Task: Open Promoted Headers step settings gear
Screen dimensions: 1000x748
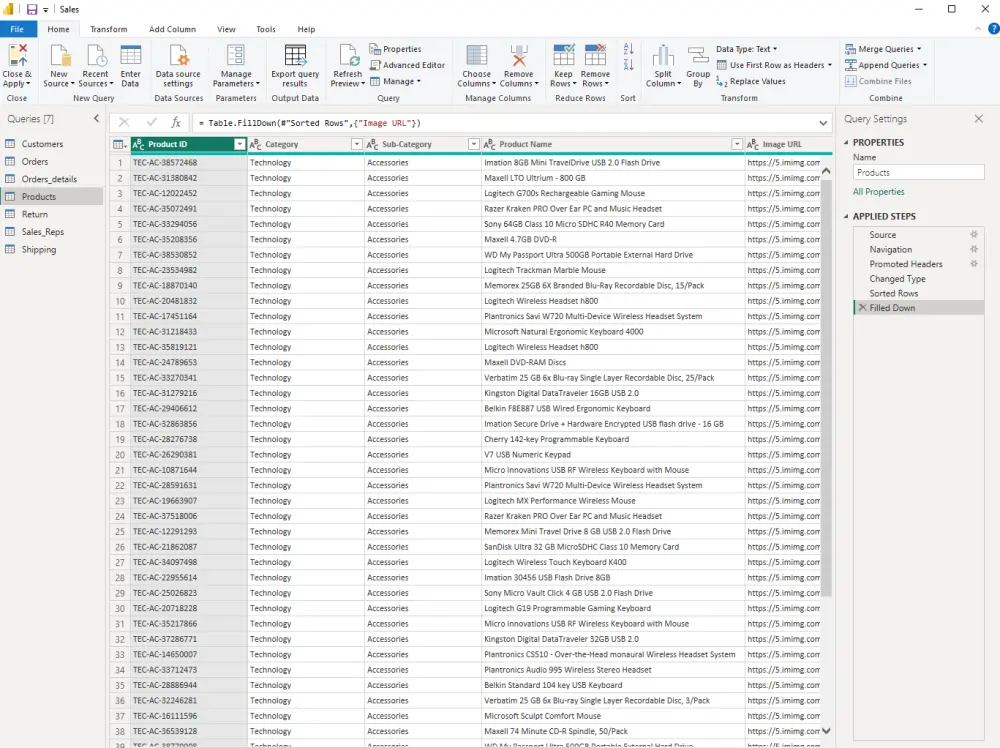Action: pyautogui.click(x=974, y=264)
